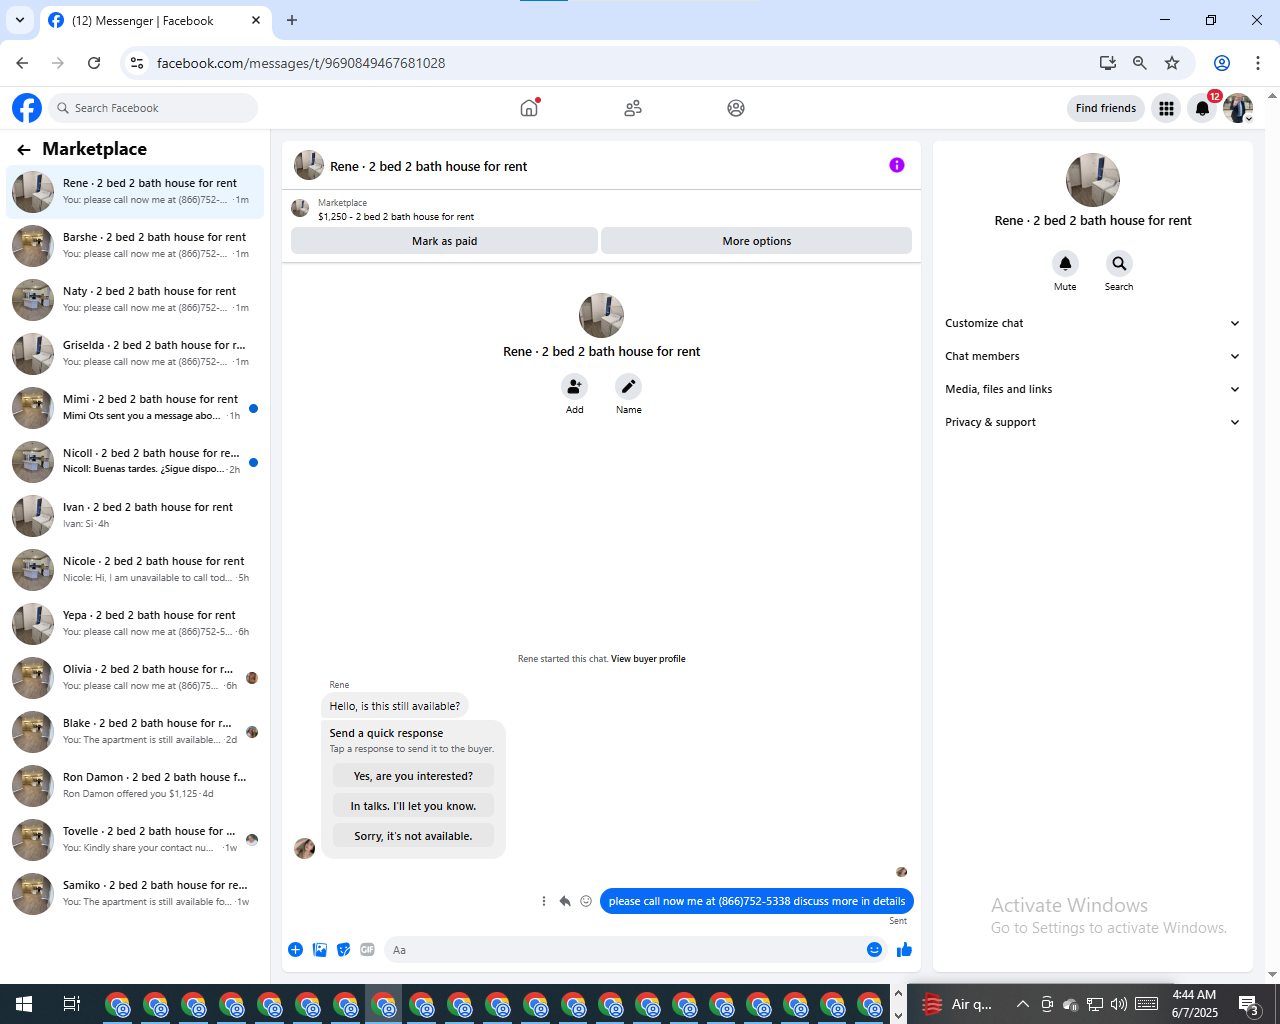Screen dimensions: 1280x1024
Task: Show hidden system tray icons chevron
Action: (x=1022, y=1004)
